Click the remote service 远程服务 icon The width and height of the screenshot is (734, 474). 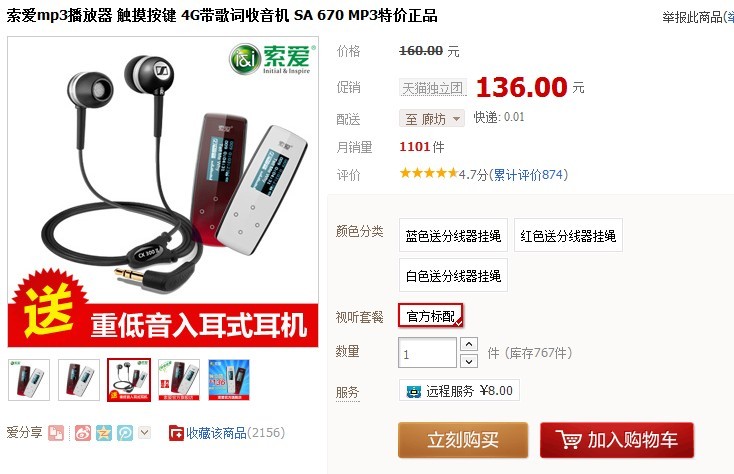413,391
